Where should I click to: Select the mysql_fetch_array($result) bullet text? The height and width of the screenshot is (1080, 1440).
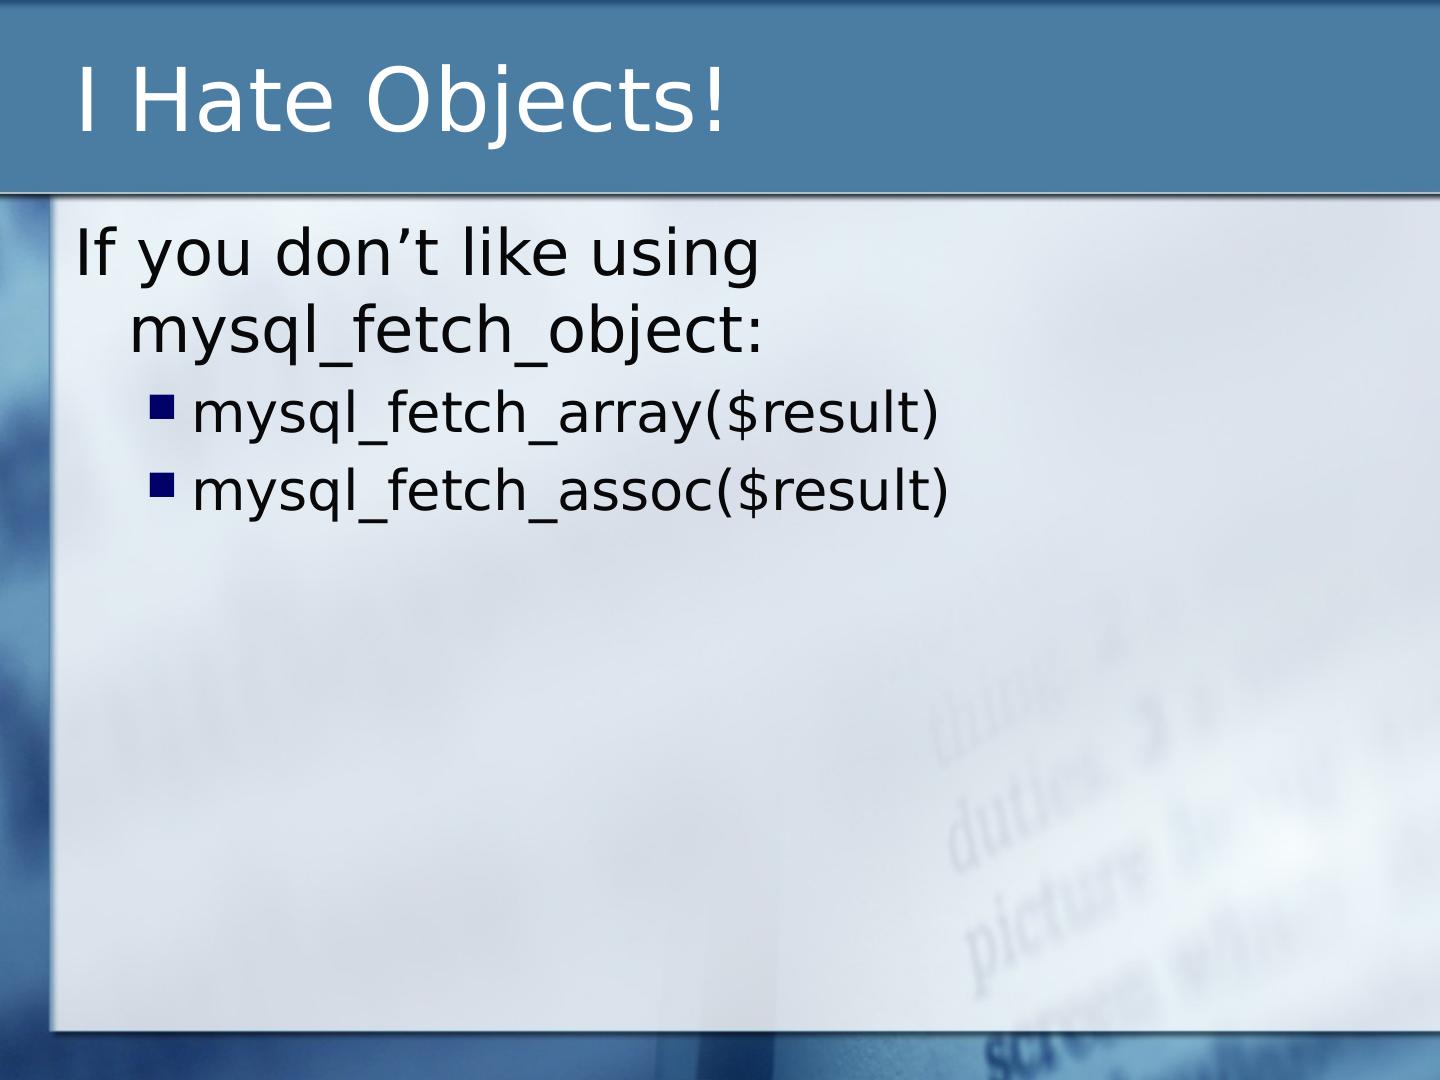(565, 413)
